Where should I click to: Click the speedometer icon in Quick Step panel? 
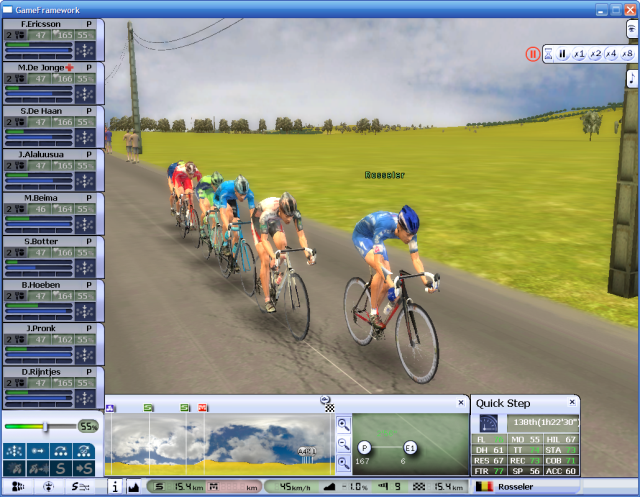click(x=489, y=423)
